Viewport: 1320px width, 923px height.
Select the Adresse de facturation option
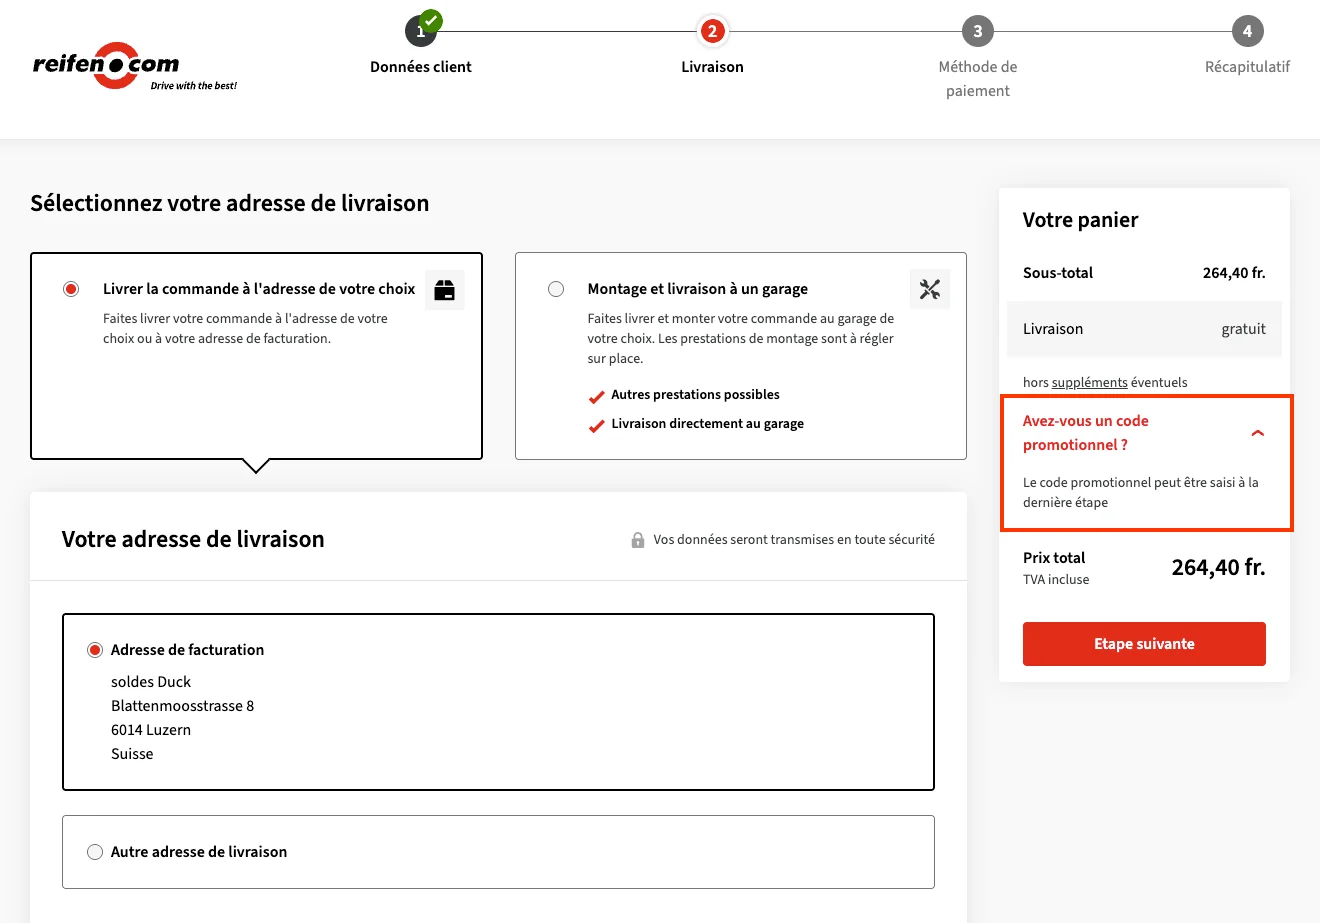click(95, 649)
